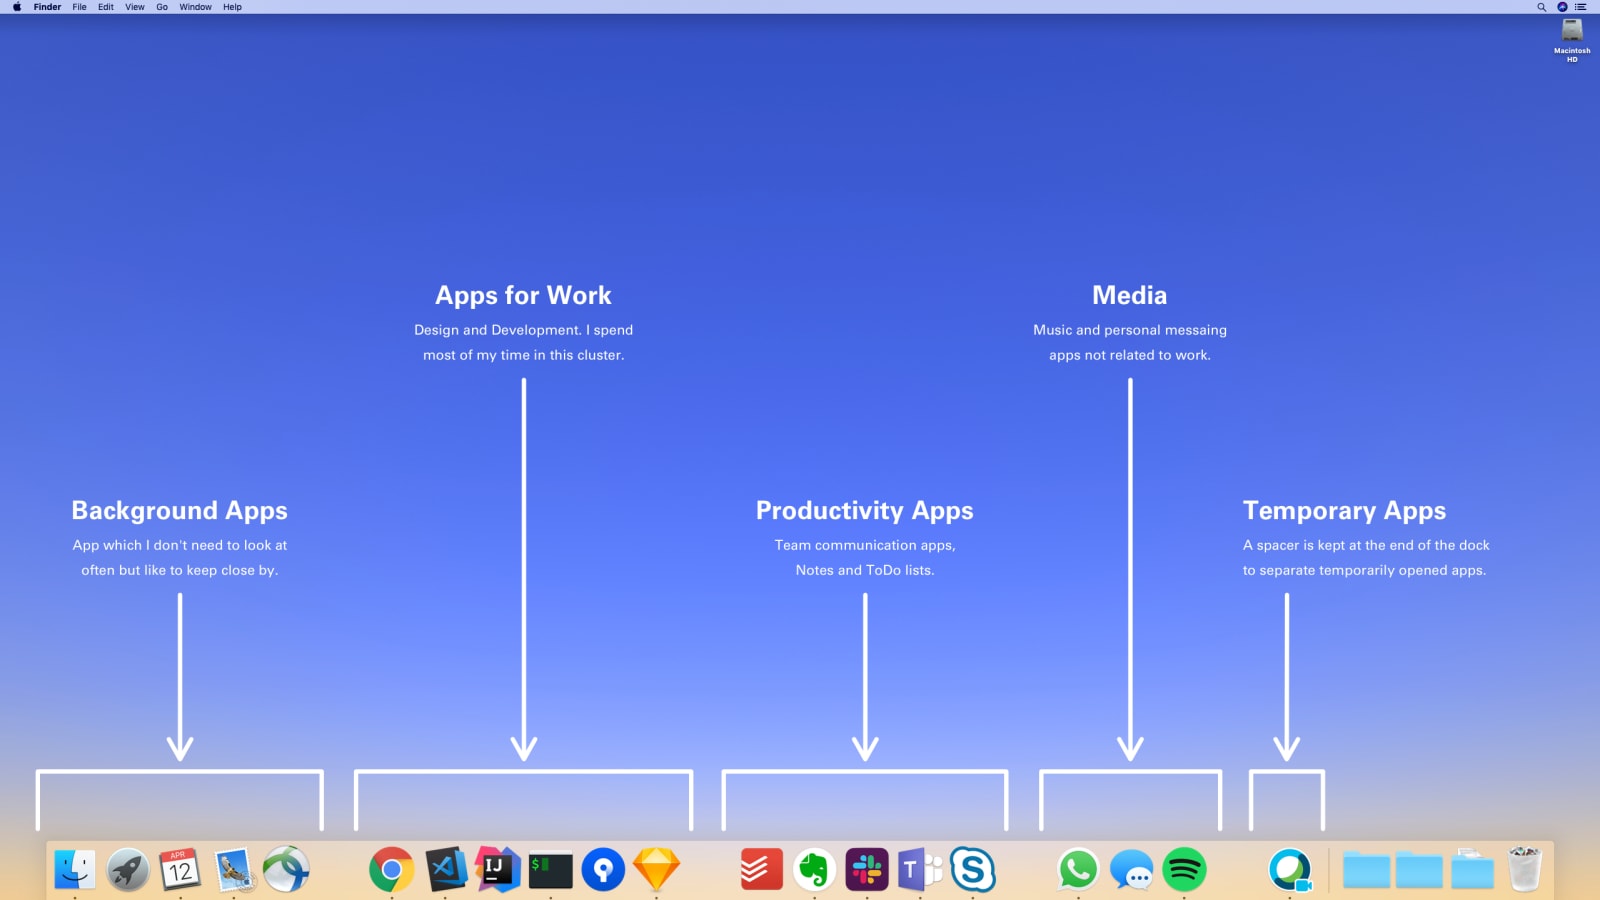1600x900 pixels.
Task: Open the terminal app with $ prompt icon
Action: (551, 870)
